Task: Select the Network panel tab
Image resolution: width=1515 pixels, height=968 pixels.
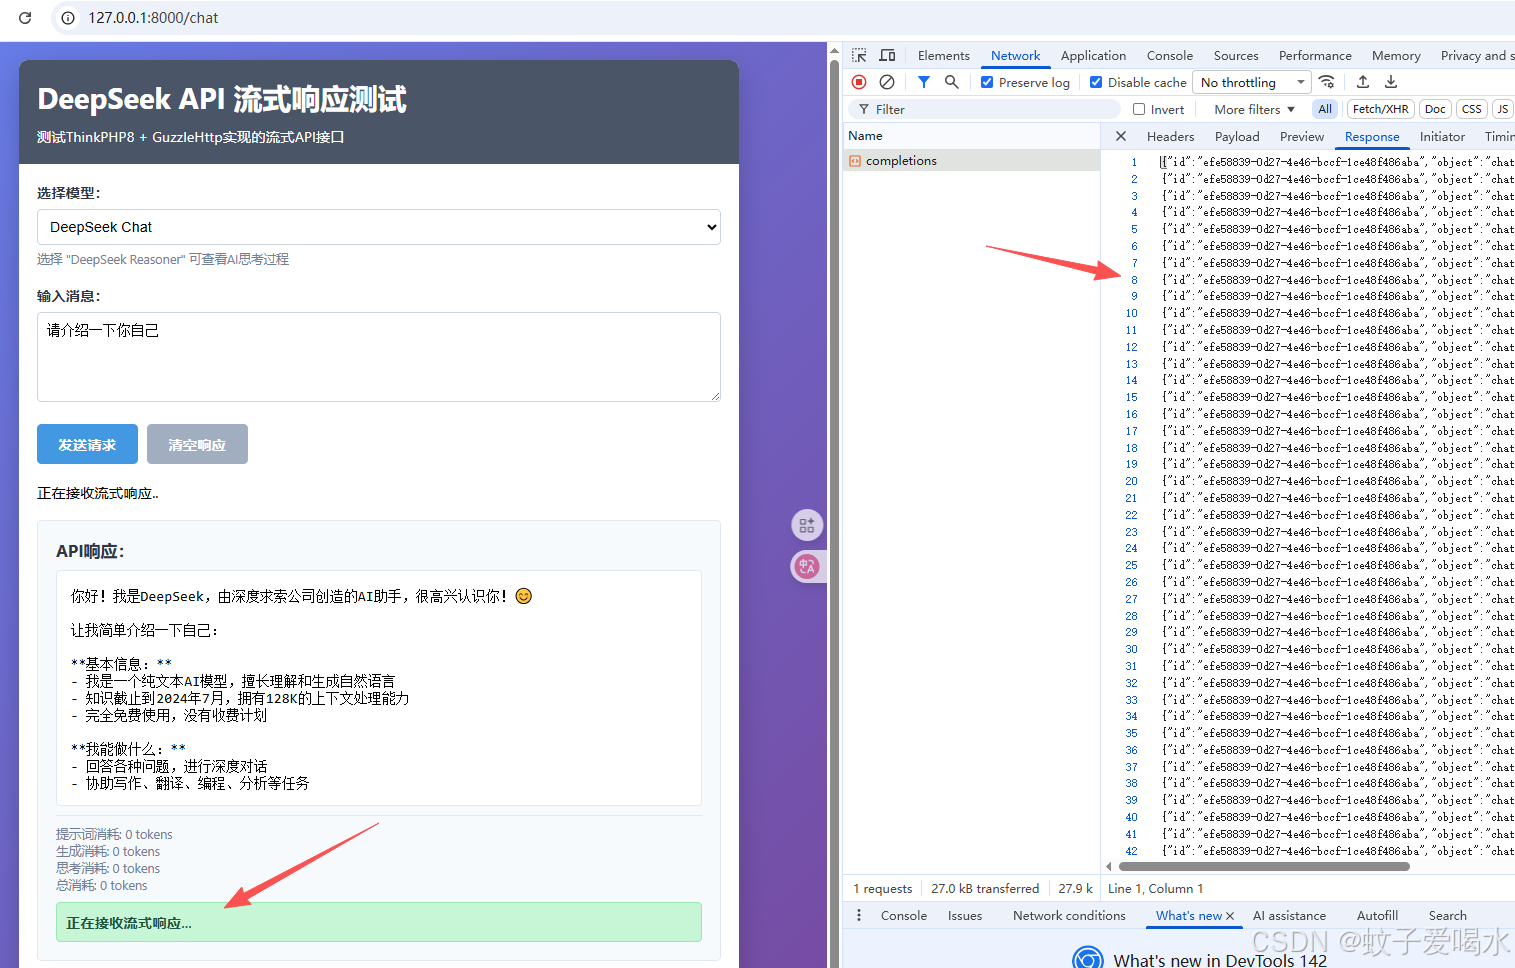Action: coord(1015,55)
